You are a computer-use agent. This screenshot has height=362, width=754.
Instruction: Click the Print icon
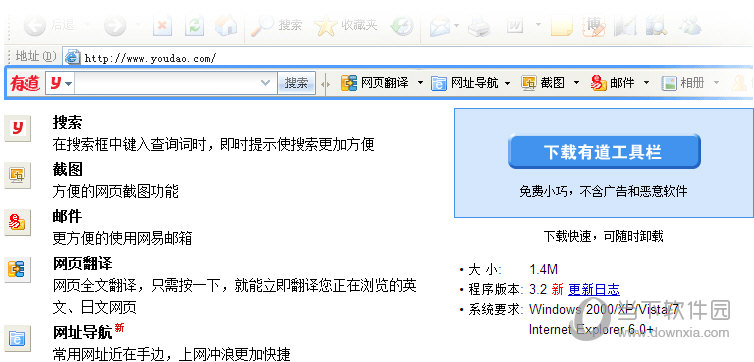coord(479,26)
